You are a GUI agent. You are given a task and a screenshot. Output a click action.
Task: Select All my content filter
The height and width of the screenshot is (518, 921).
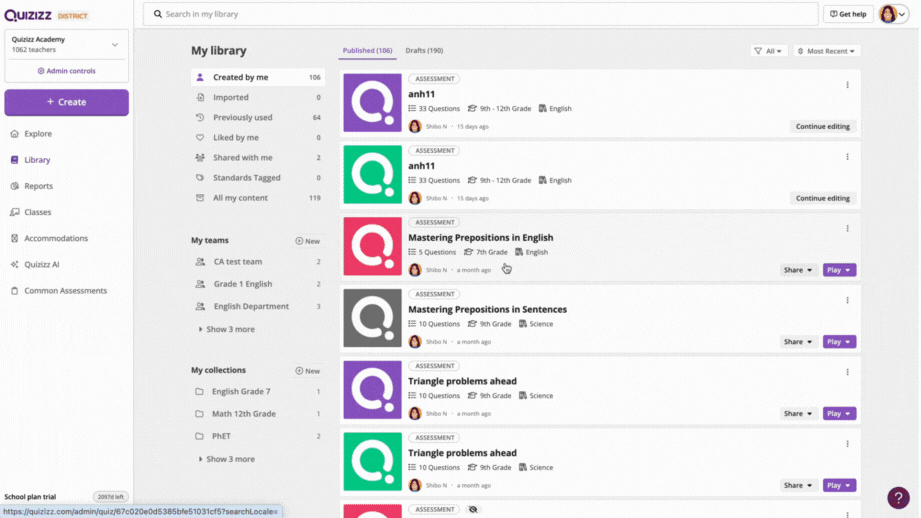click(258, 198)
